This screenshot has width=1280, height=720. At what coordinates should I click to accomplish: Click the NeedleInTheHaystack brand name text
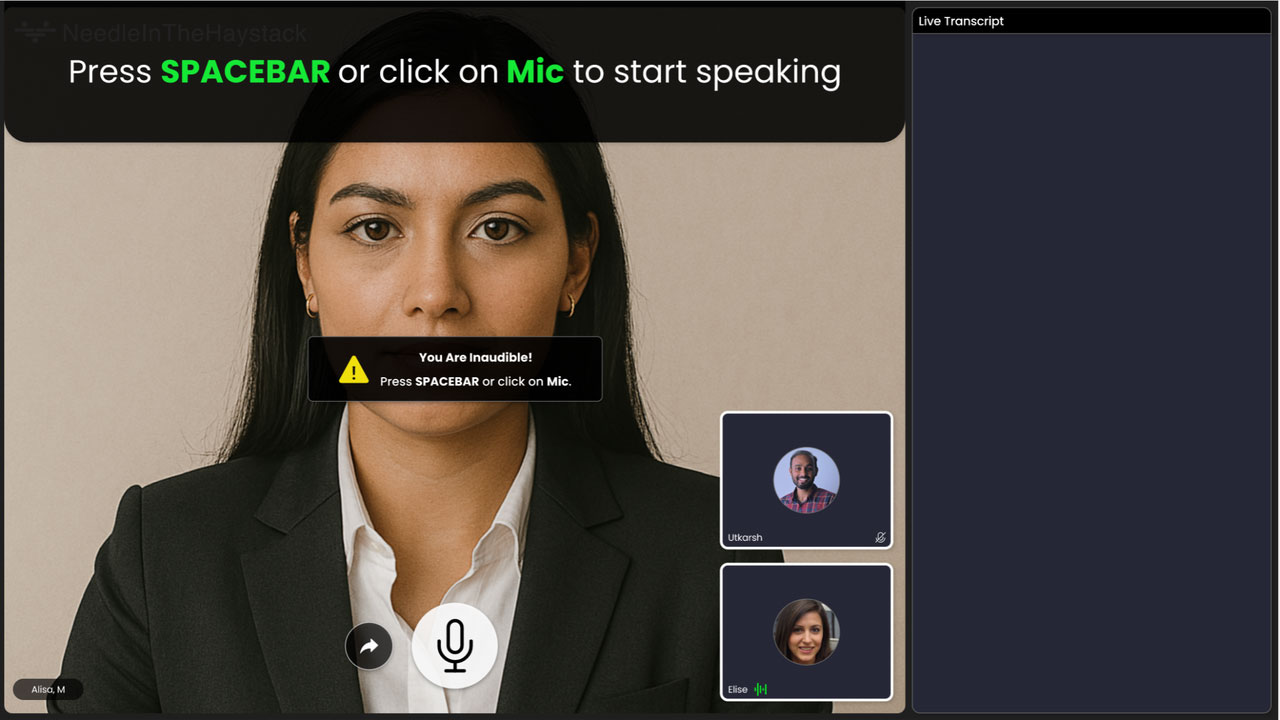[184, 33]
